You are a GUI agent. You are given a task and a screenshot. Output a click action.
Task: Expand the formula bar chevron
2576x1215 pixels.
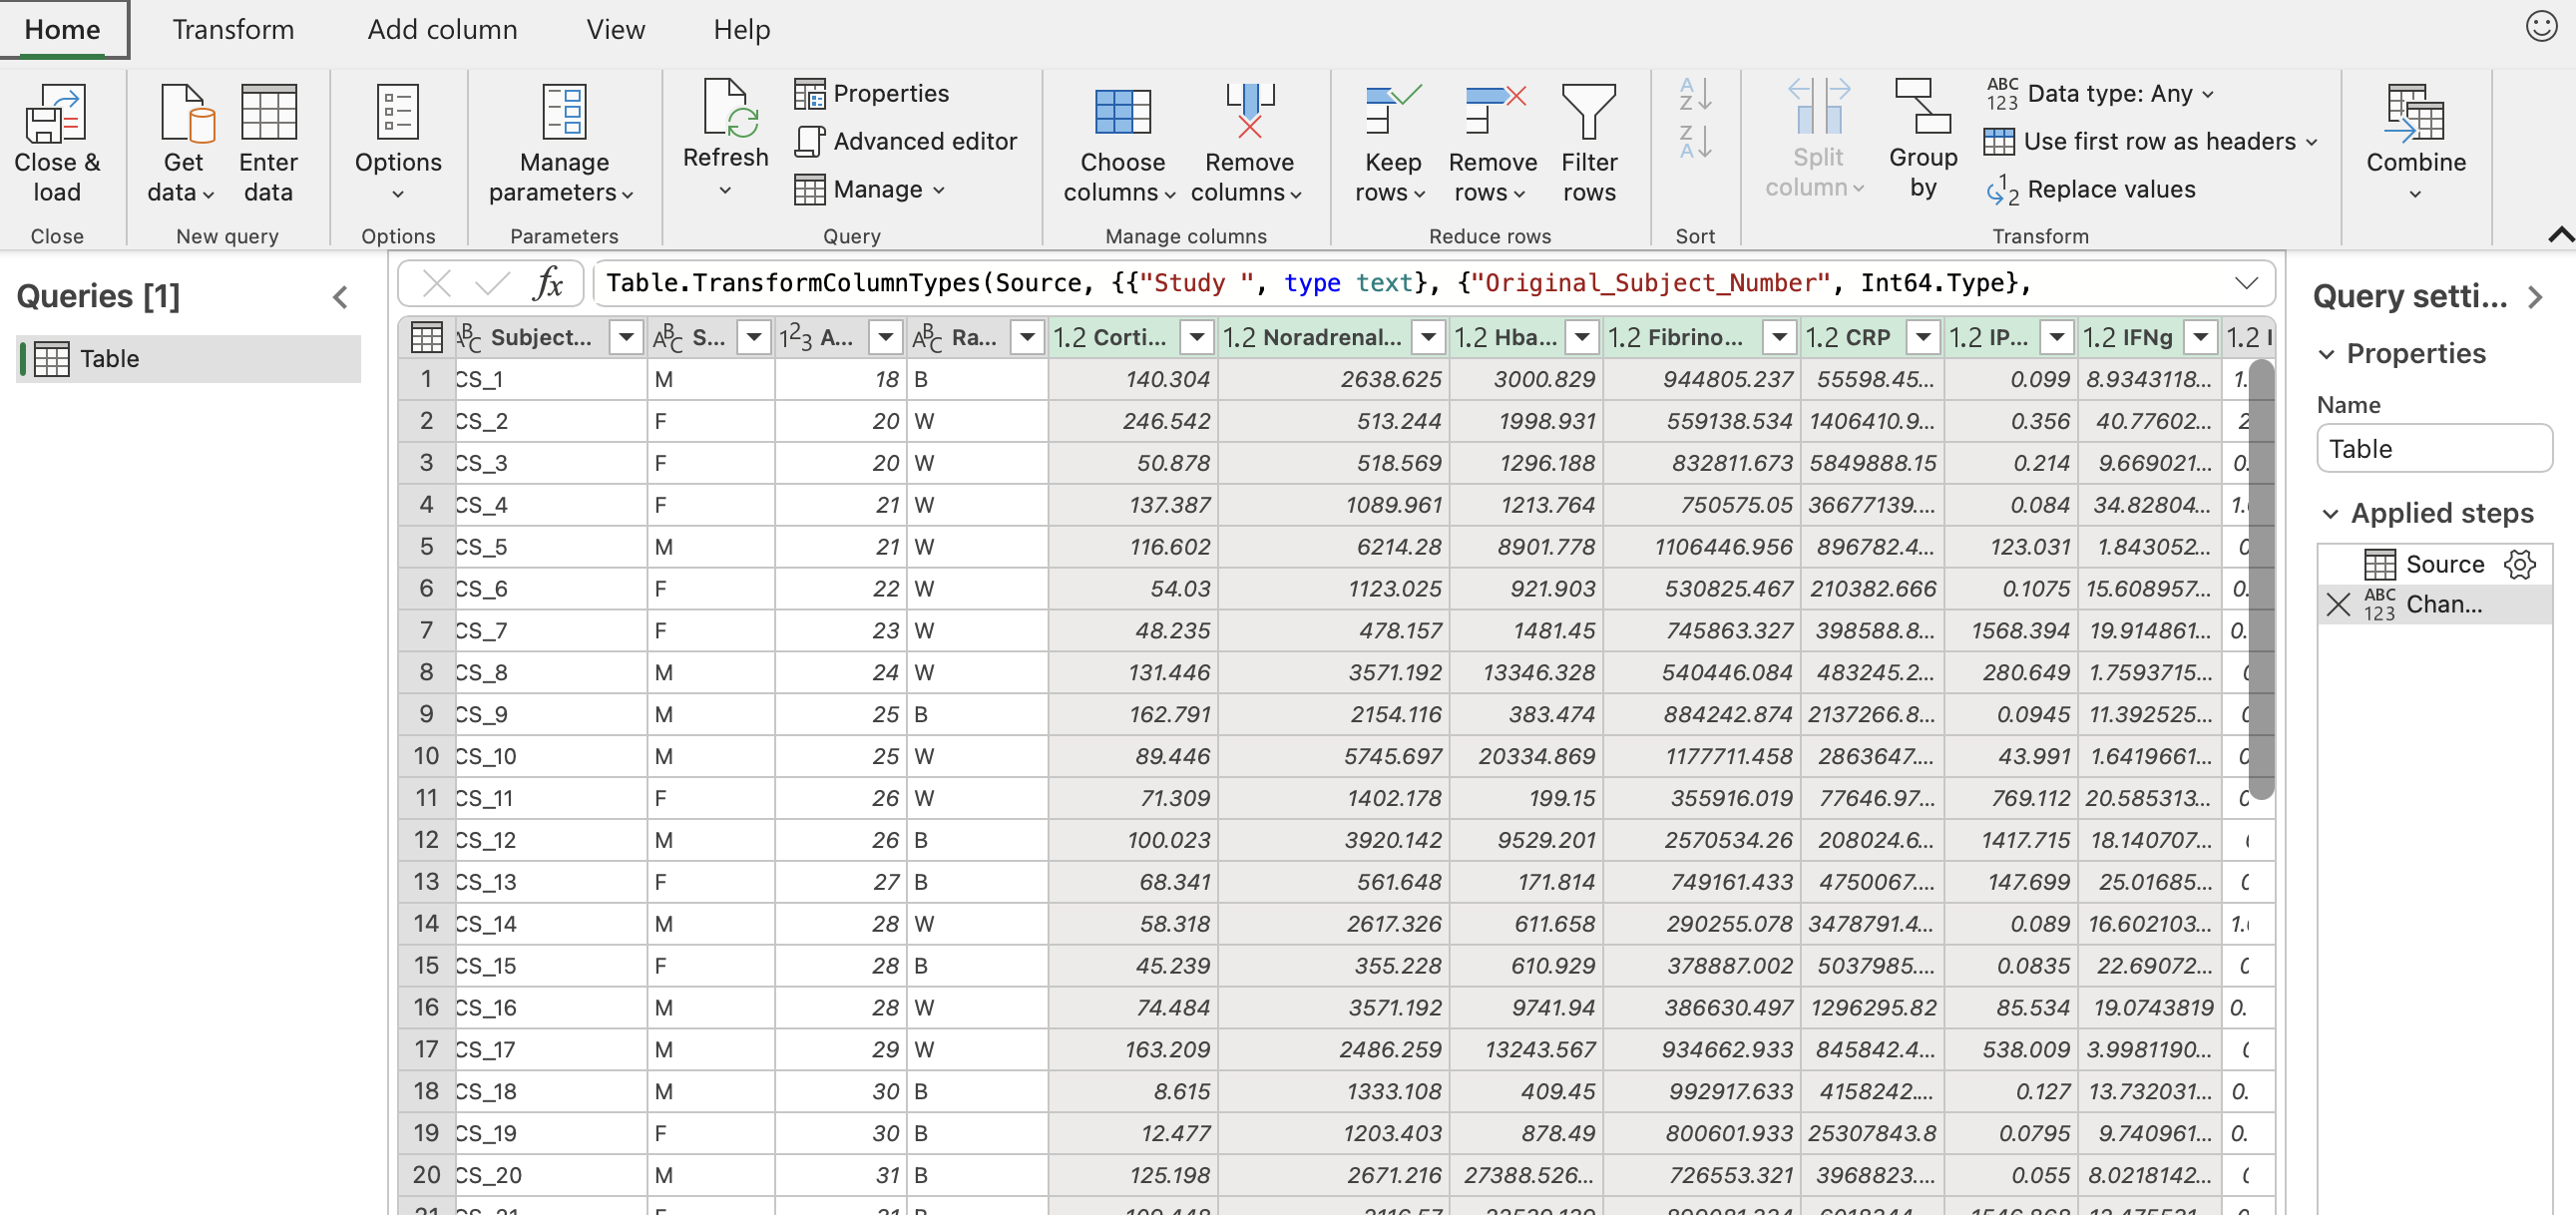click(x=2246, y=284)
